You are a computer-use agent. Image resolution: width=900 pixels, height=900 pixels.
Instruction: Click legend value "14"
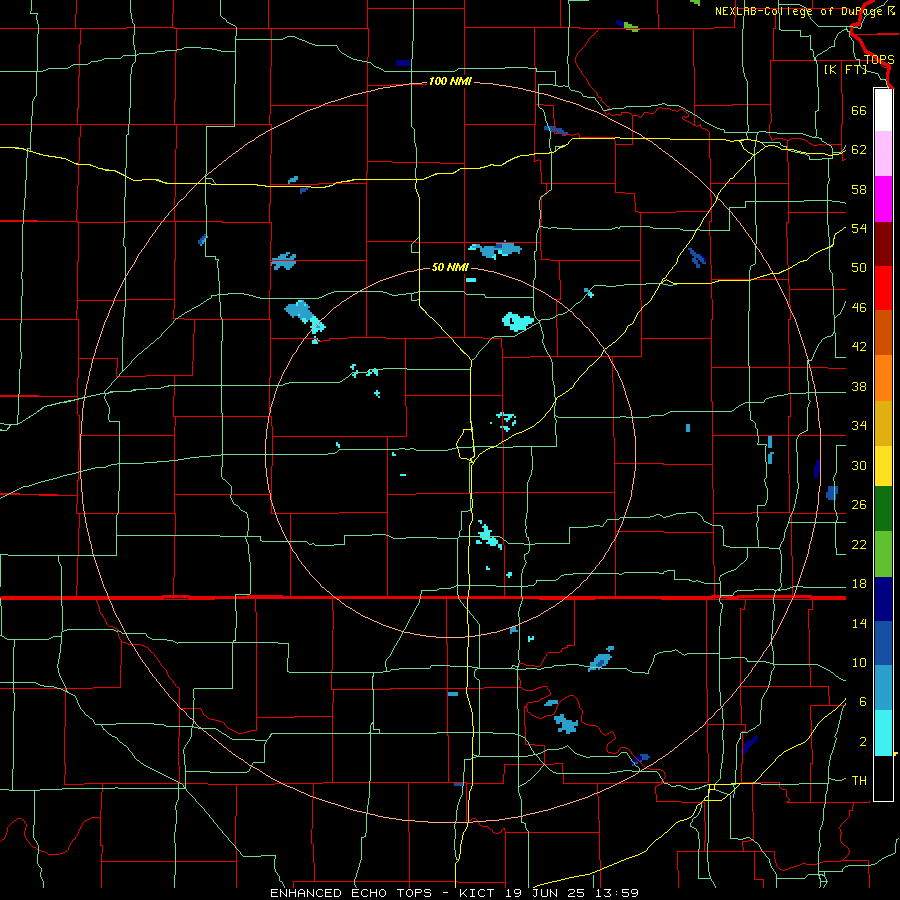coord(859,624)
